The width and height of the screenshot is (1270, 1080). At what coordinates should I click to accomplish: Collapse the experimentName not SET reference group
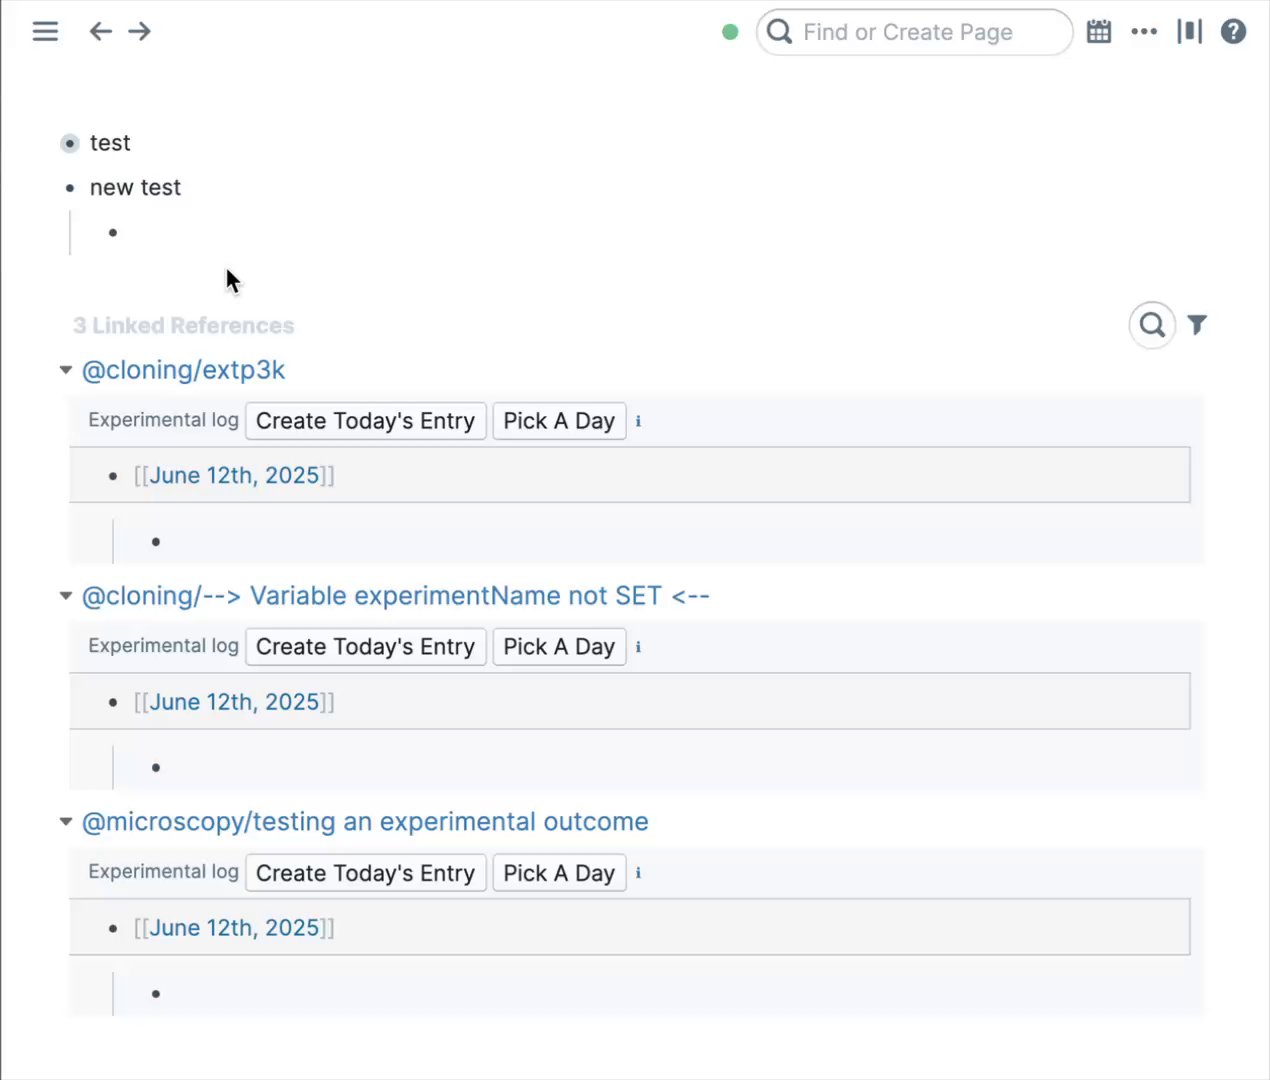click(x=66, y=596)
